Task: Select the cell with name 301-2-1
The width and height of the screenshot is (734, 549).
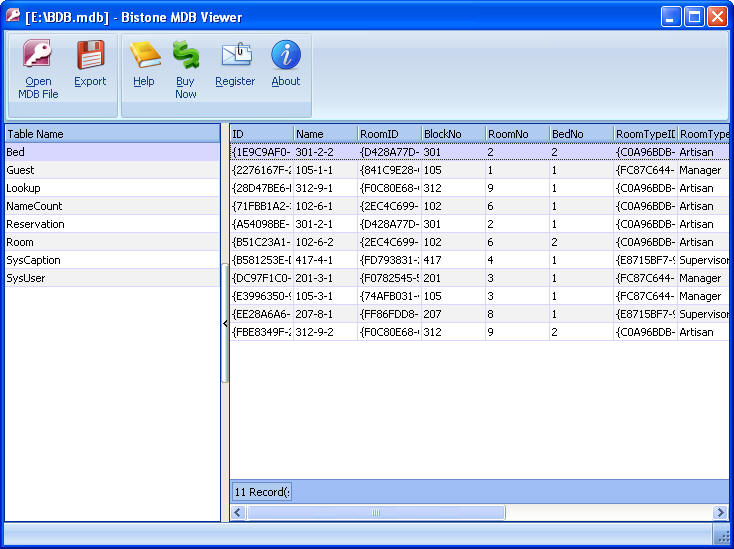Action: coord(326,224)
